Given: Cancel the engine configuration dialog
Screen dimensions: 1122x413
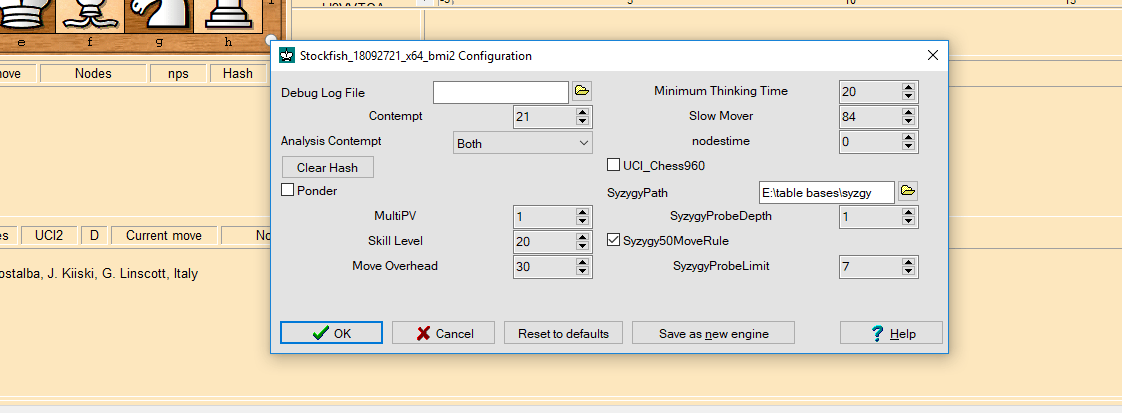Looking at the screenshot, I should pyautogui.click(x=444, y=333).
